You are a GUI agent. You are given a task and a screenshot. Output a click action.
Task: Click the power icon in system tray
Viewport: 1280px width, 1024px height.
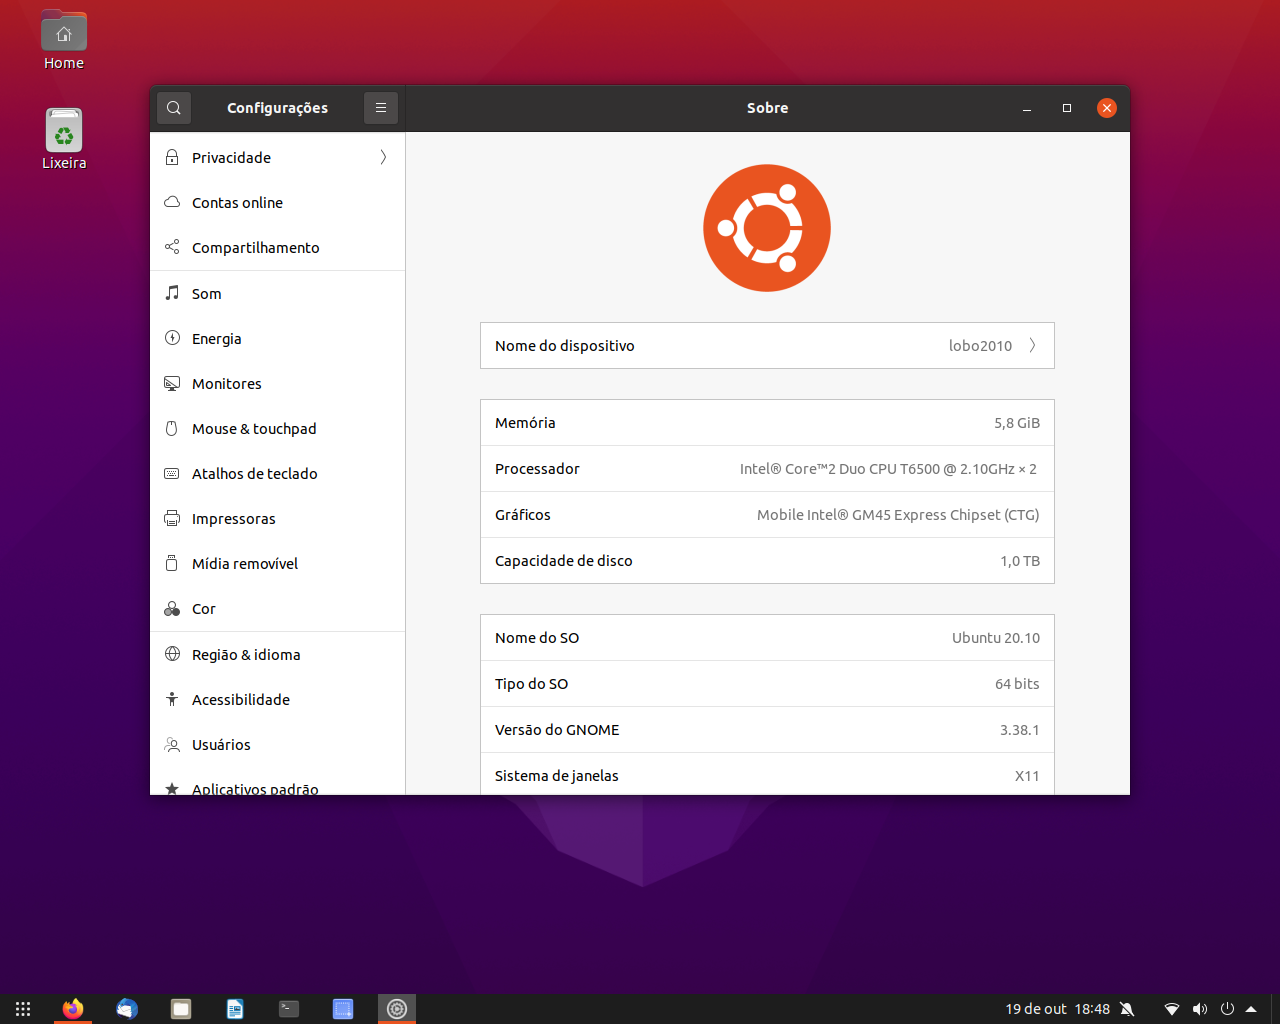coord(1227,1008)
